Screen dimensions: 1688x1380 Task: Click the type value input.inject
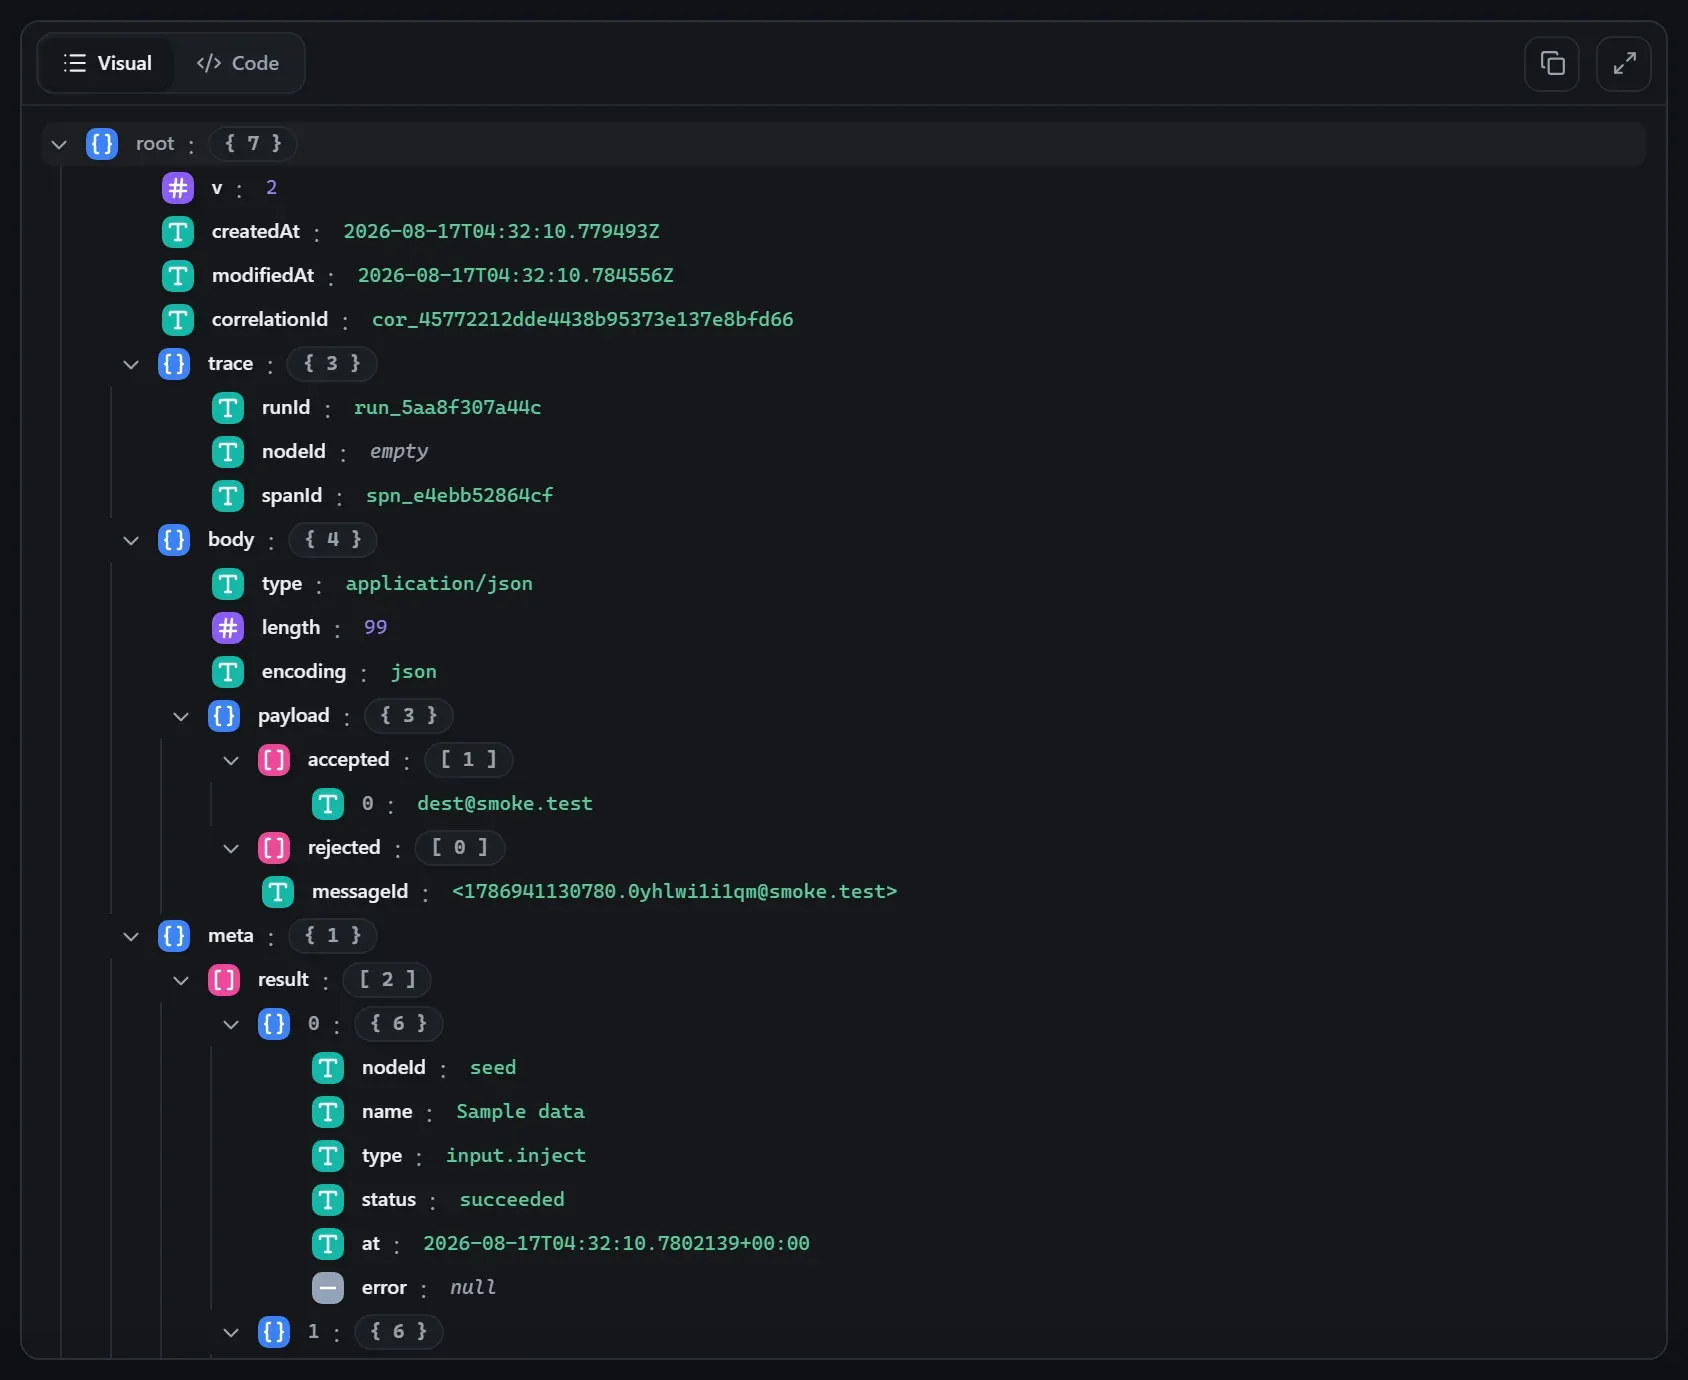pyautogui.click(x=516, y=1156)
